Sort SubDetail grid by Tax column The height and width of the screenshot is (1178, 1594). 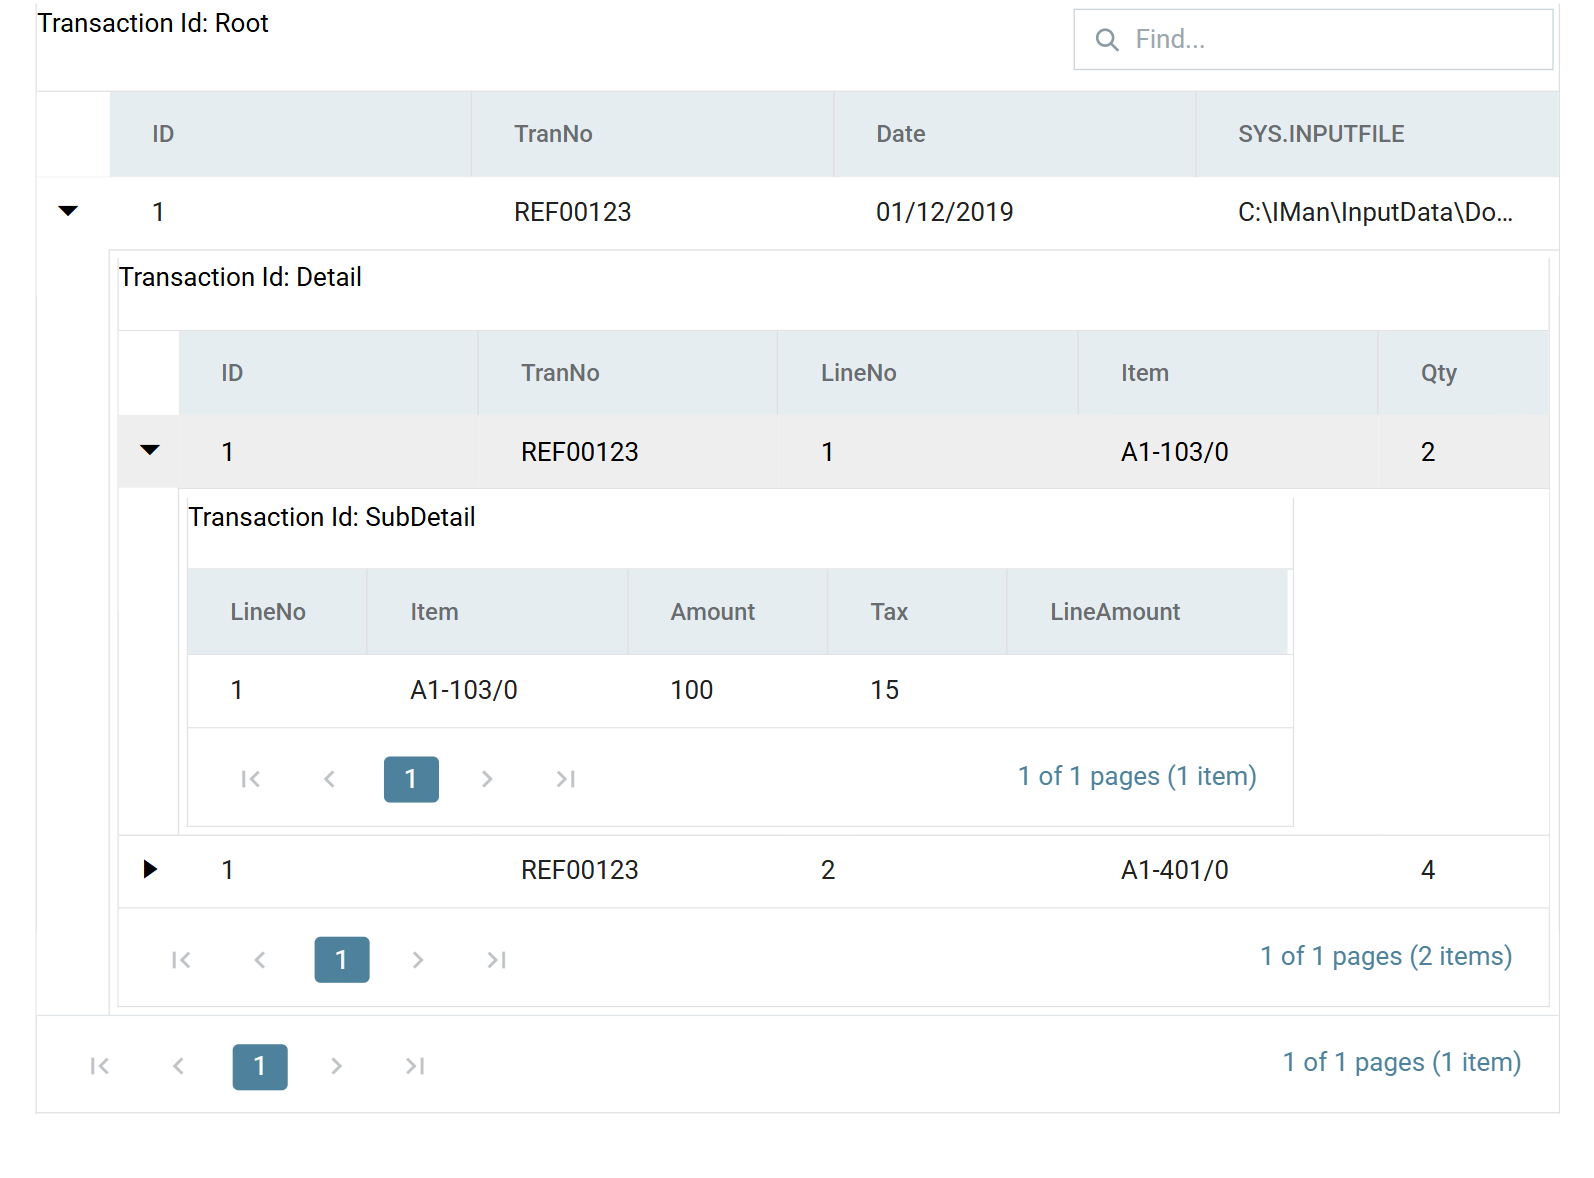917,612
